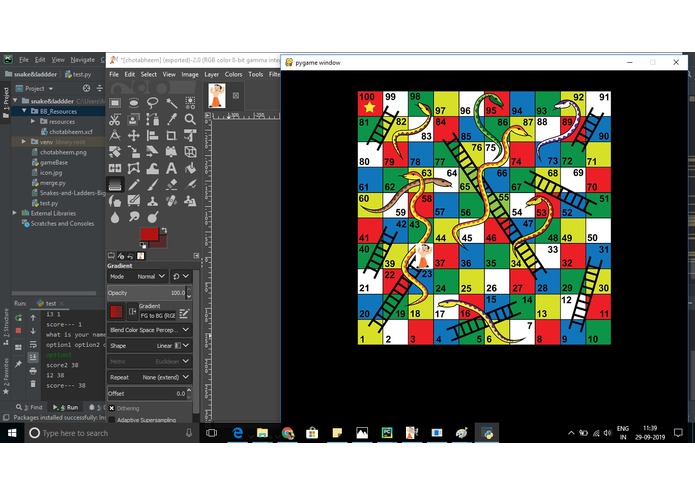Viewport: 695px width, 494px height.
Task: Swap foreground and background colors in GIMP
Action: click(164, 230)
